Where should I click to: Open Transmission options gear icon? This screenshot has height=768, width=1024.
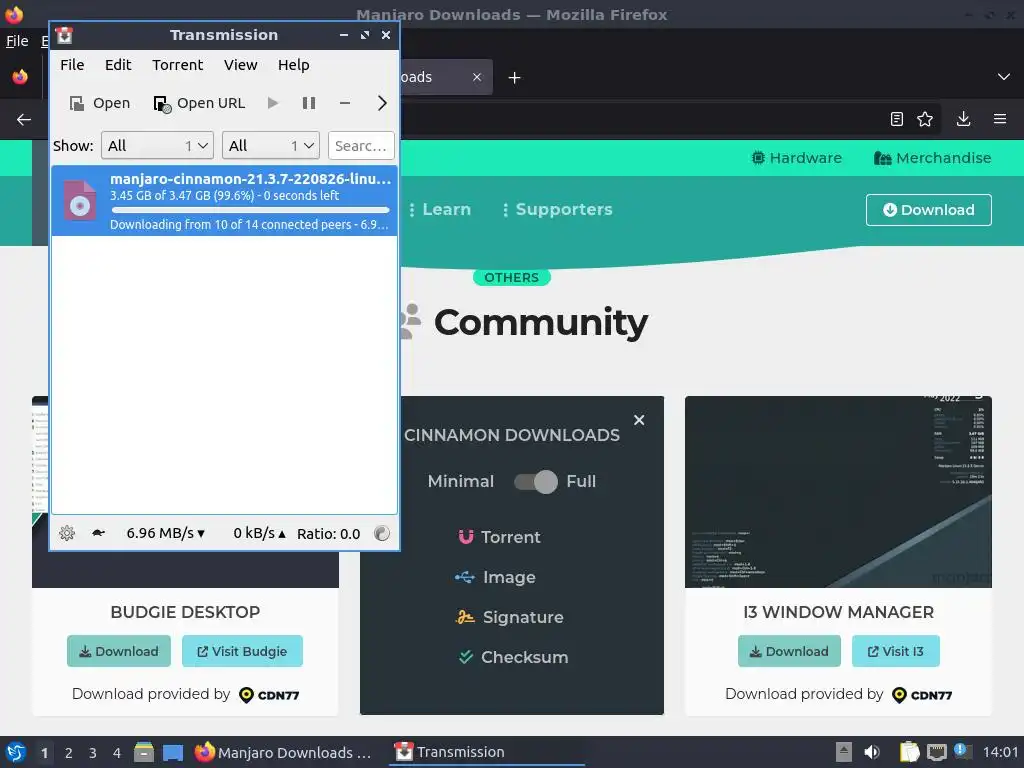tap(67, 534)
